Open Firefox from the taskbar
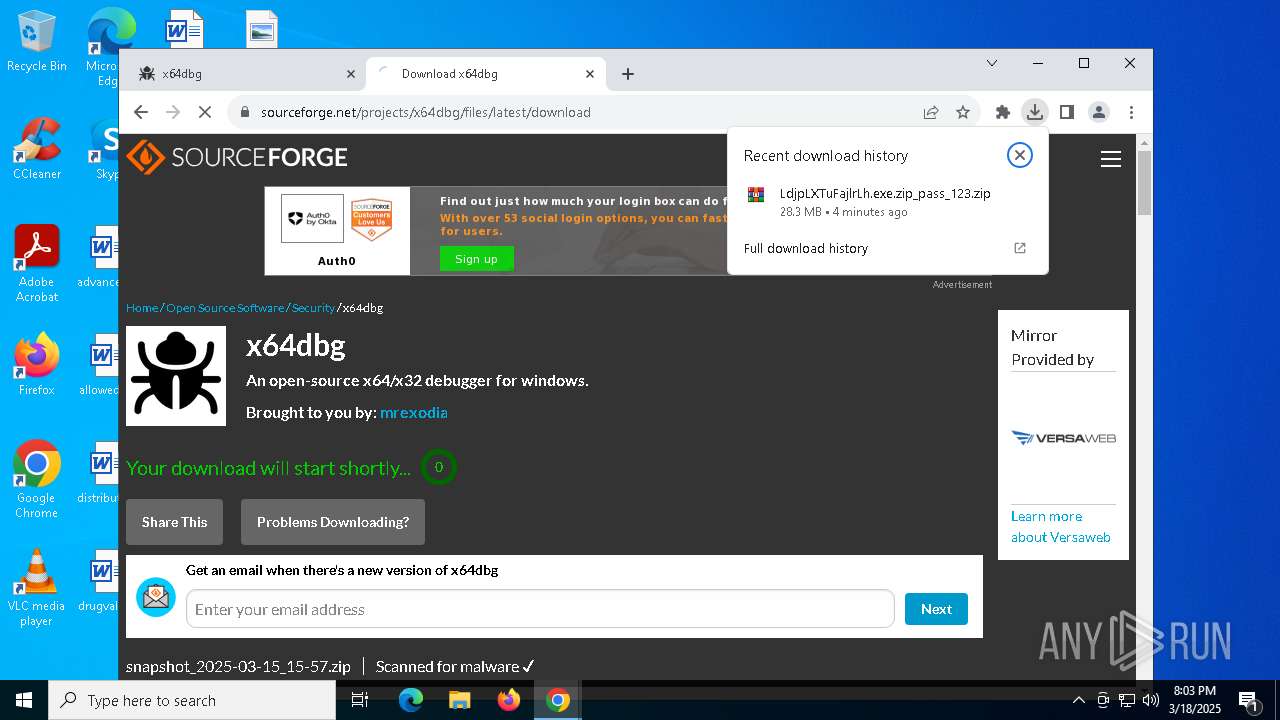Image resolution: width=1280 pixels, height=720 pixels. [x=509, y=700]
